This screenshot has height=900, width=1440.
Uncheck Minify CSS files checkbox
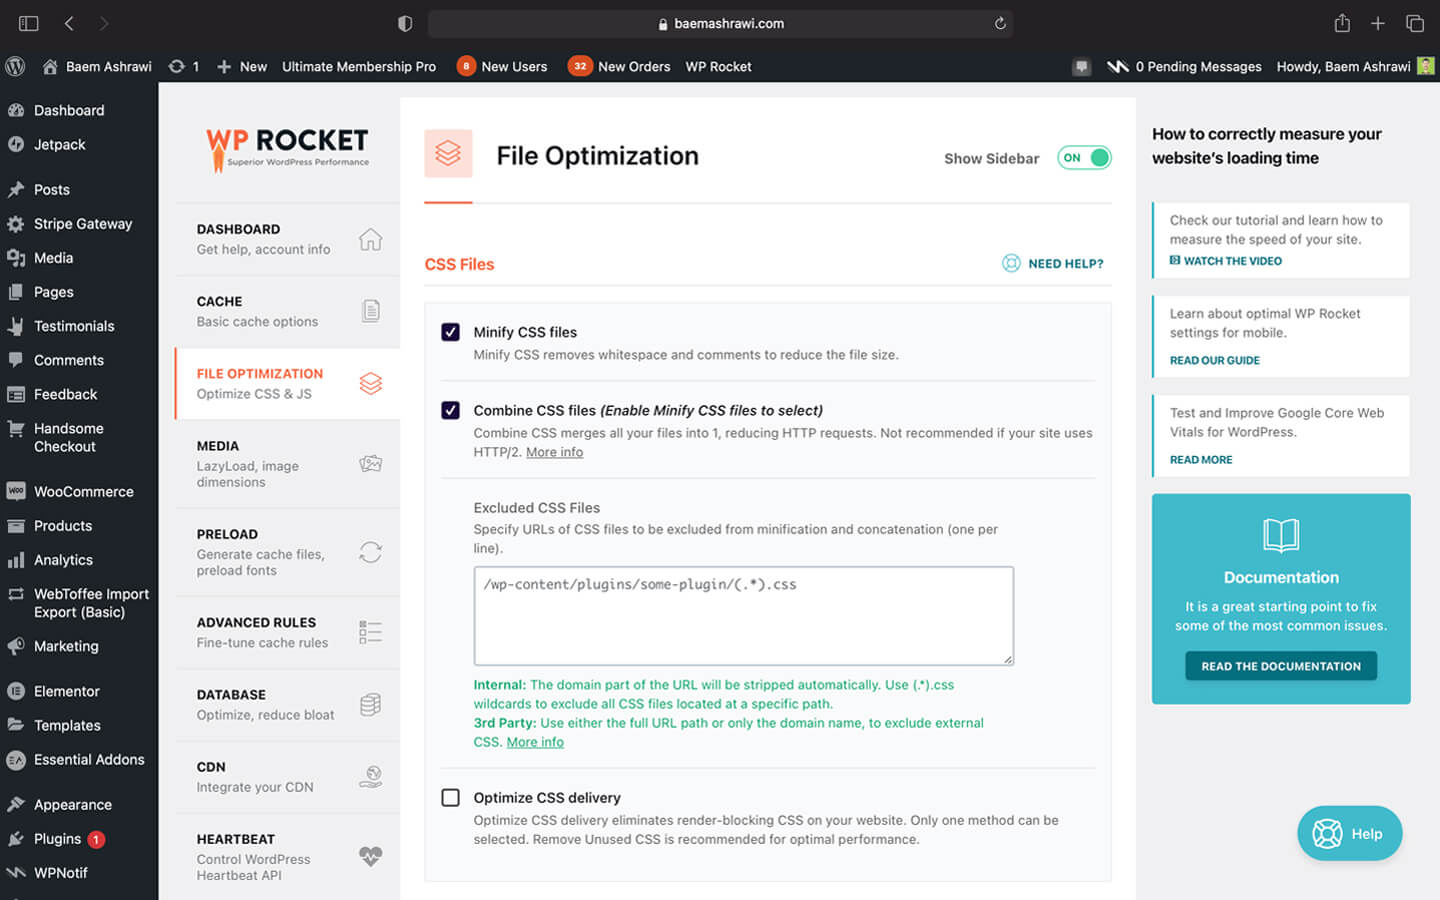tap(451, 332)
